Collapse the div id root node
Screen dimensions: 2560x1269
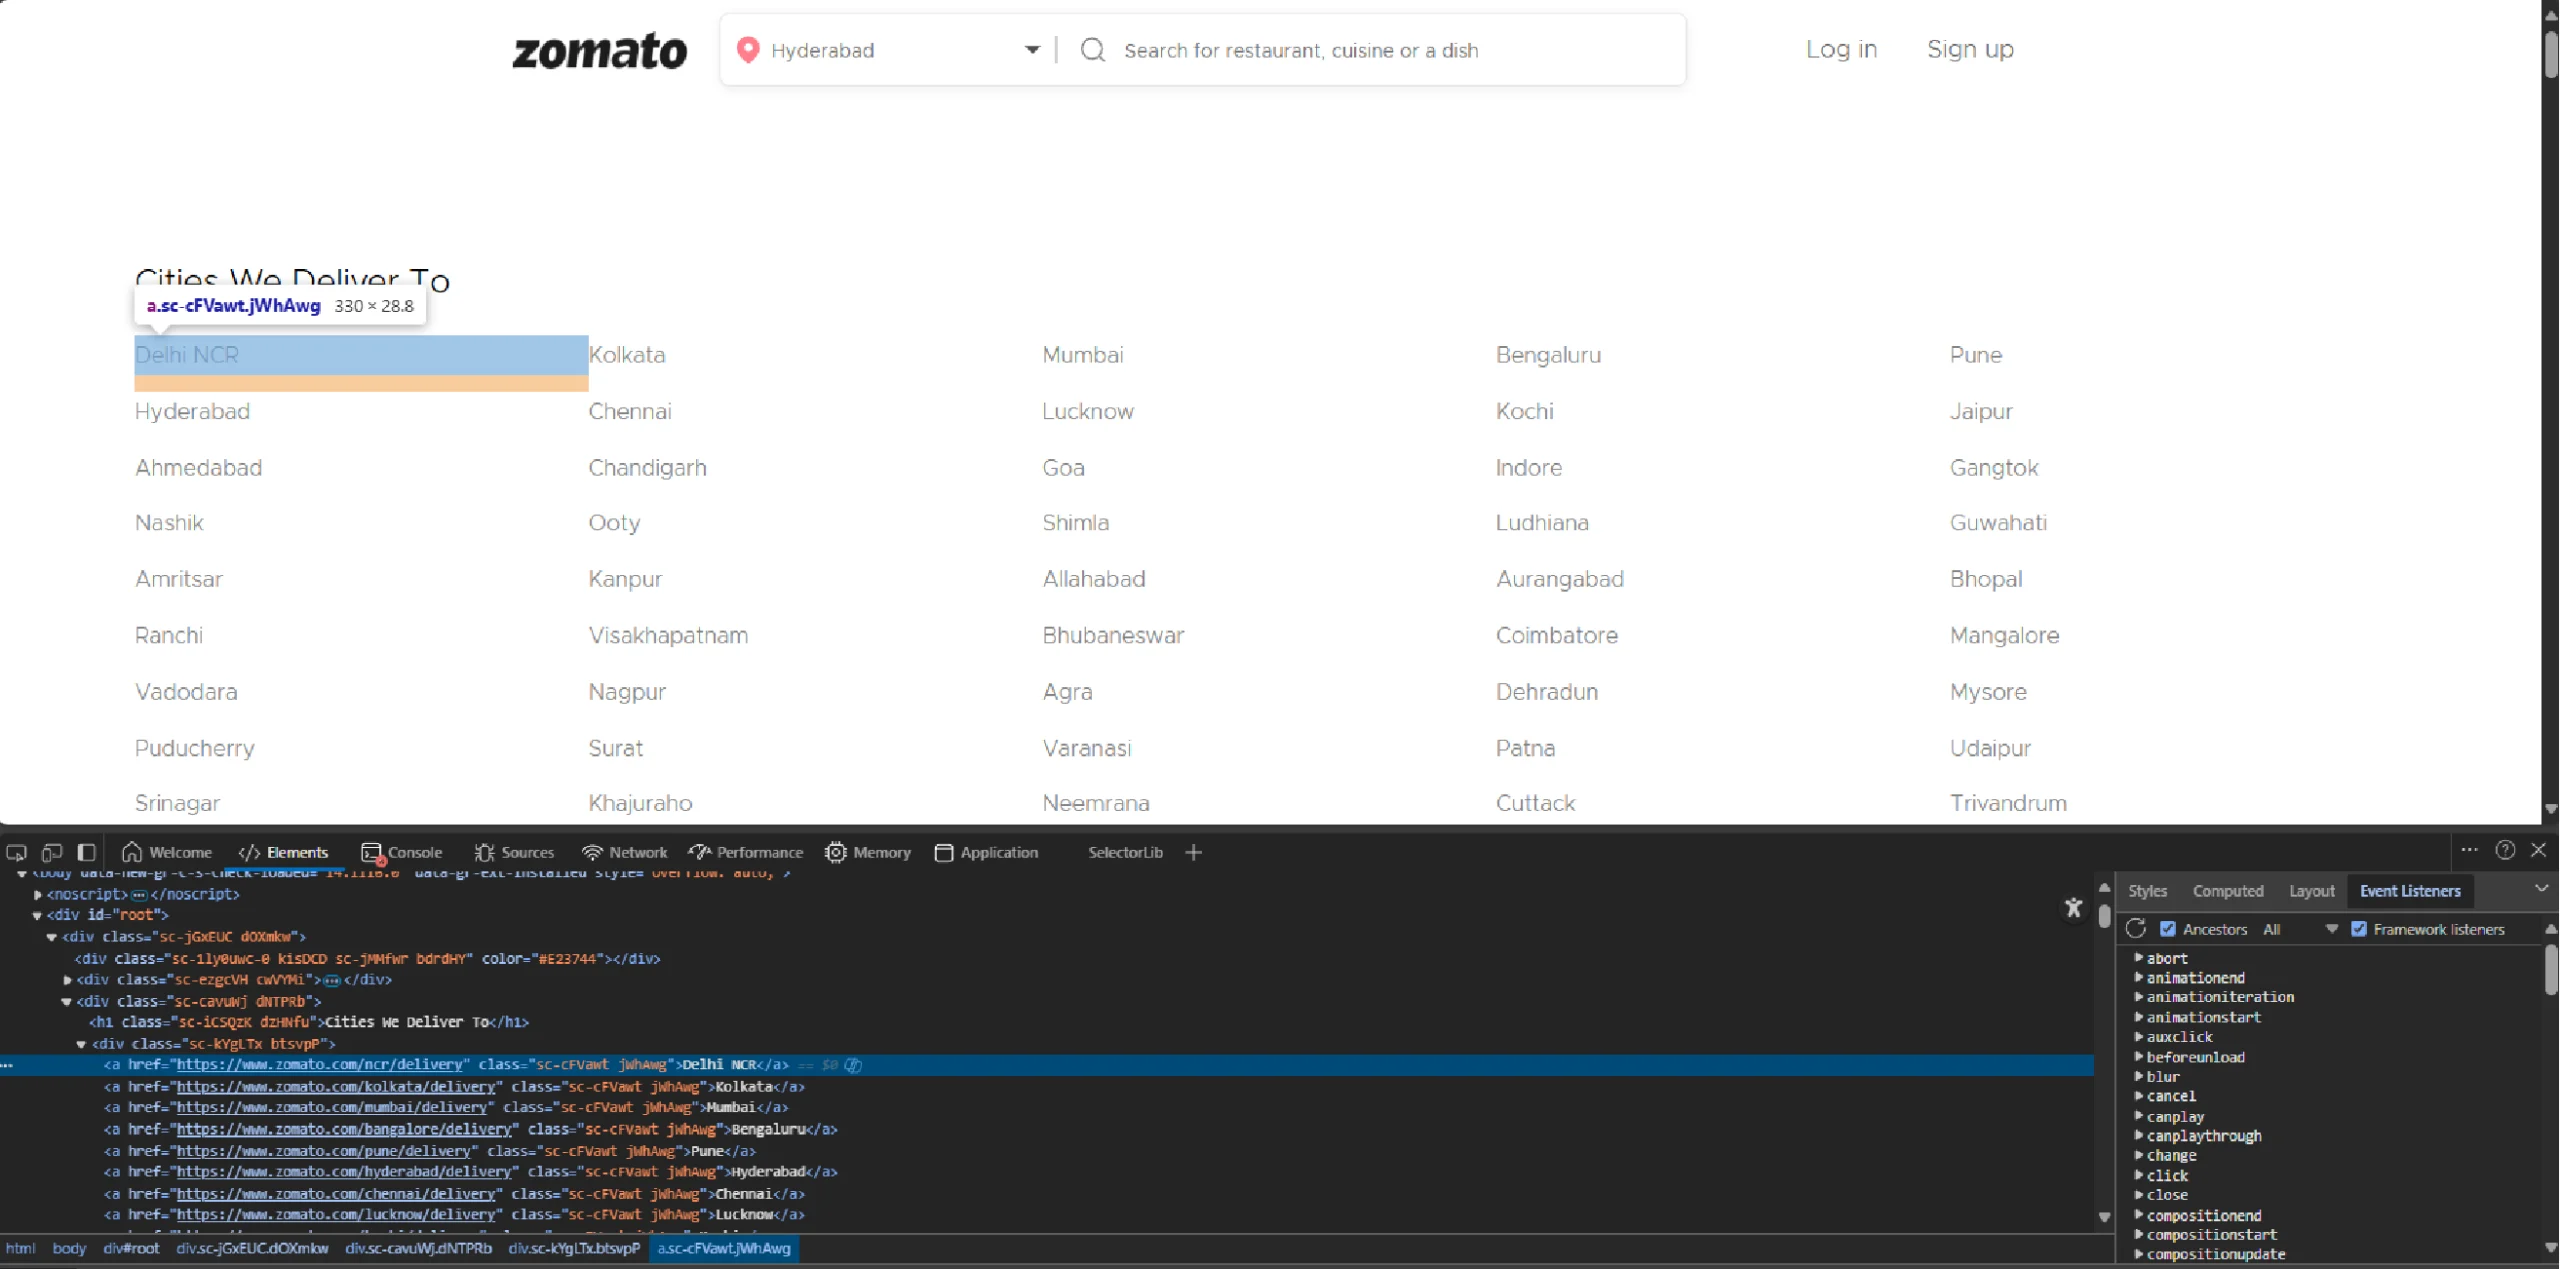(37, 915)
